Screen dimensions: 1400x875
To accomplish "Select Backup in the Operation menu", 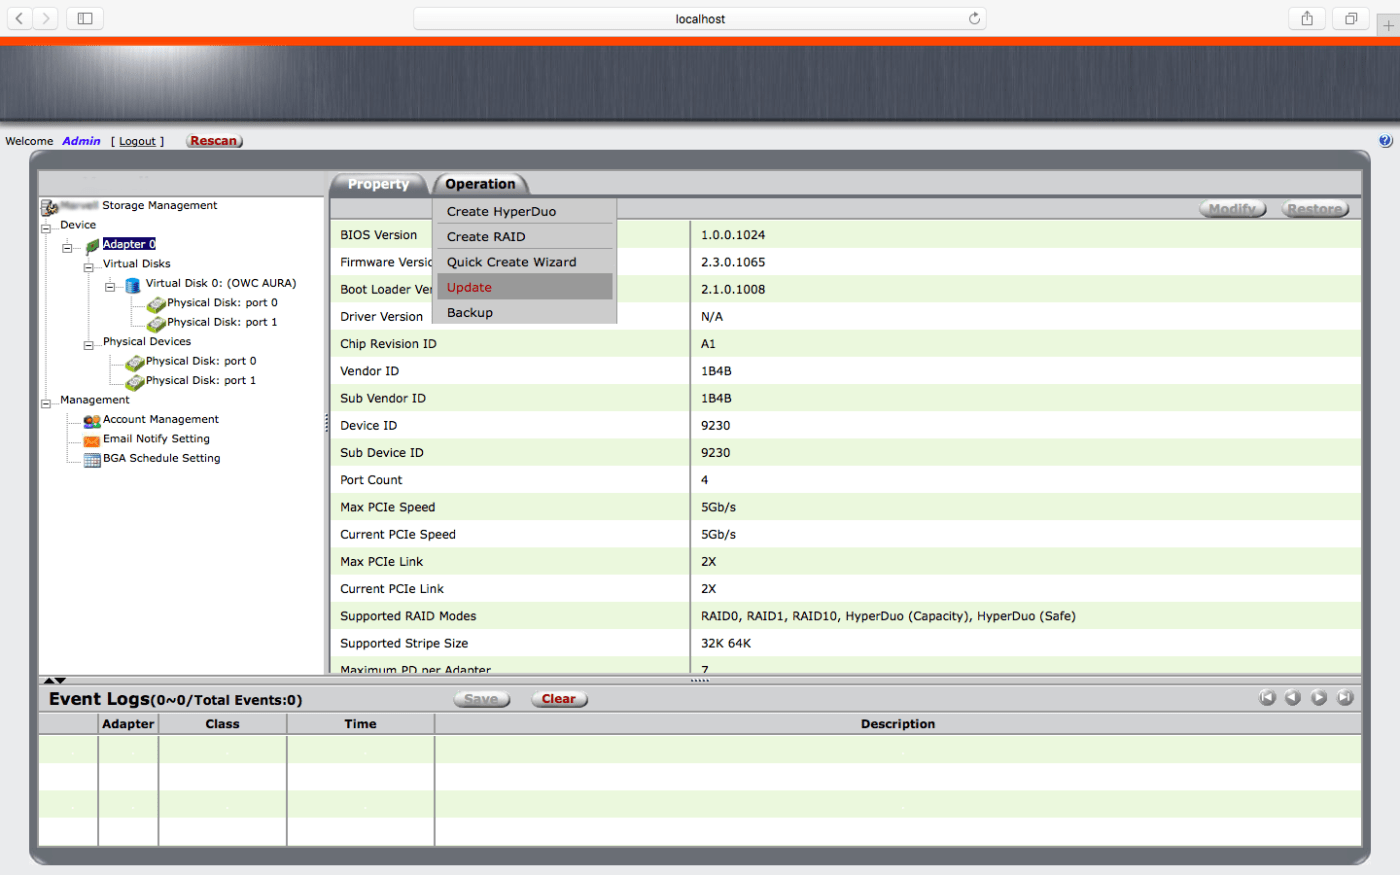I will click(x=525, y=313).
